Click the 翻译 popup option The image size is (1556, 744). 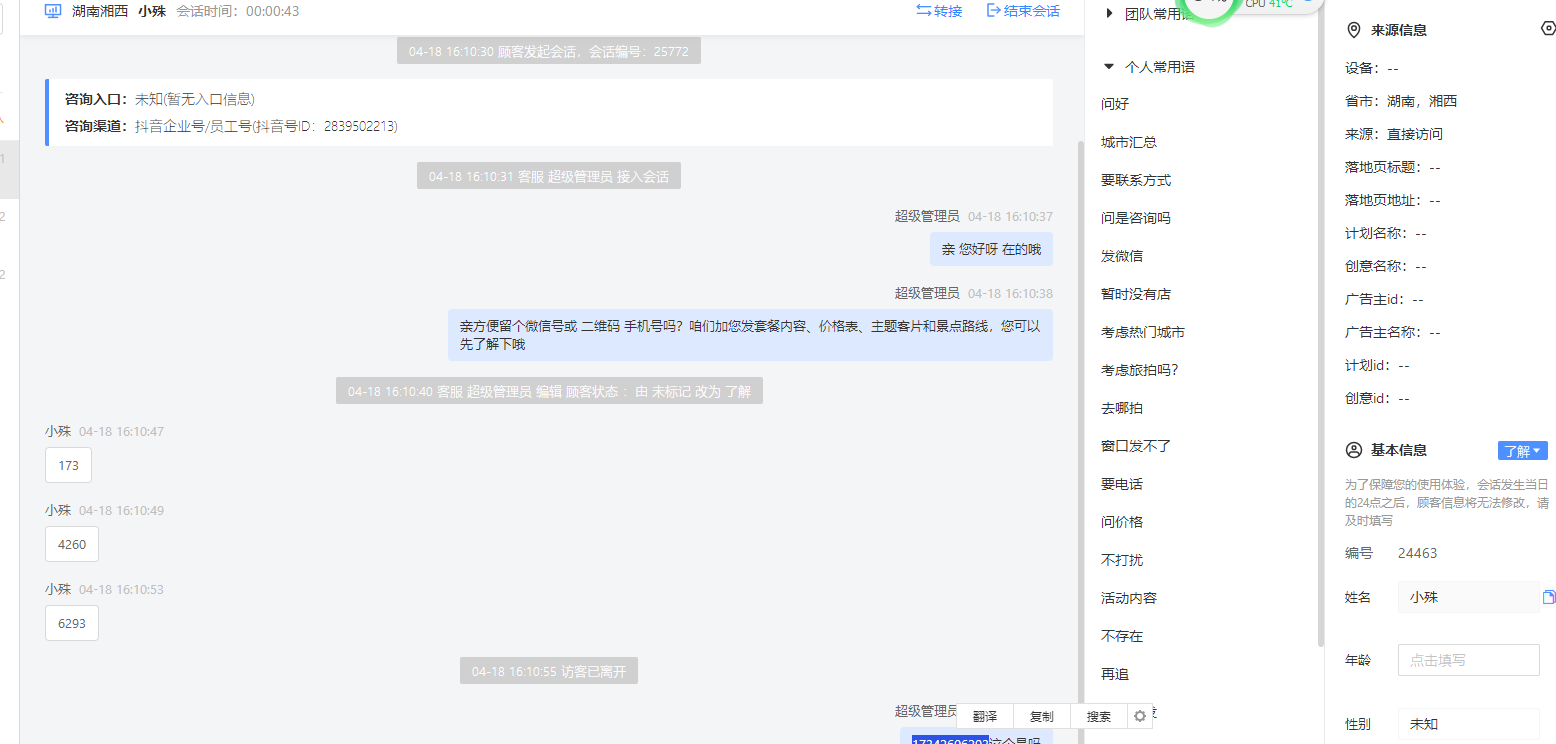985,717
